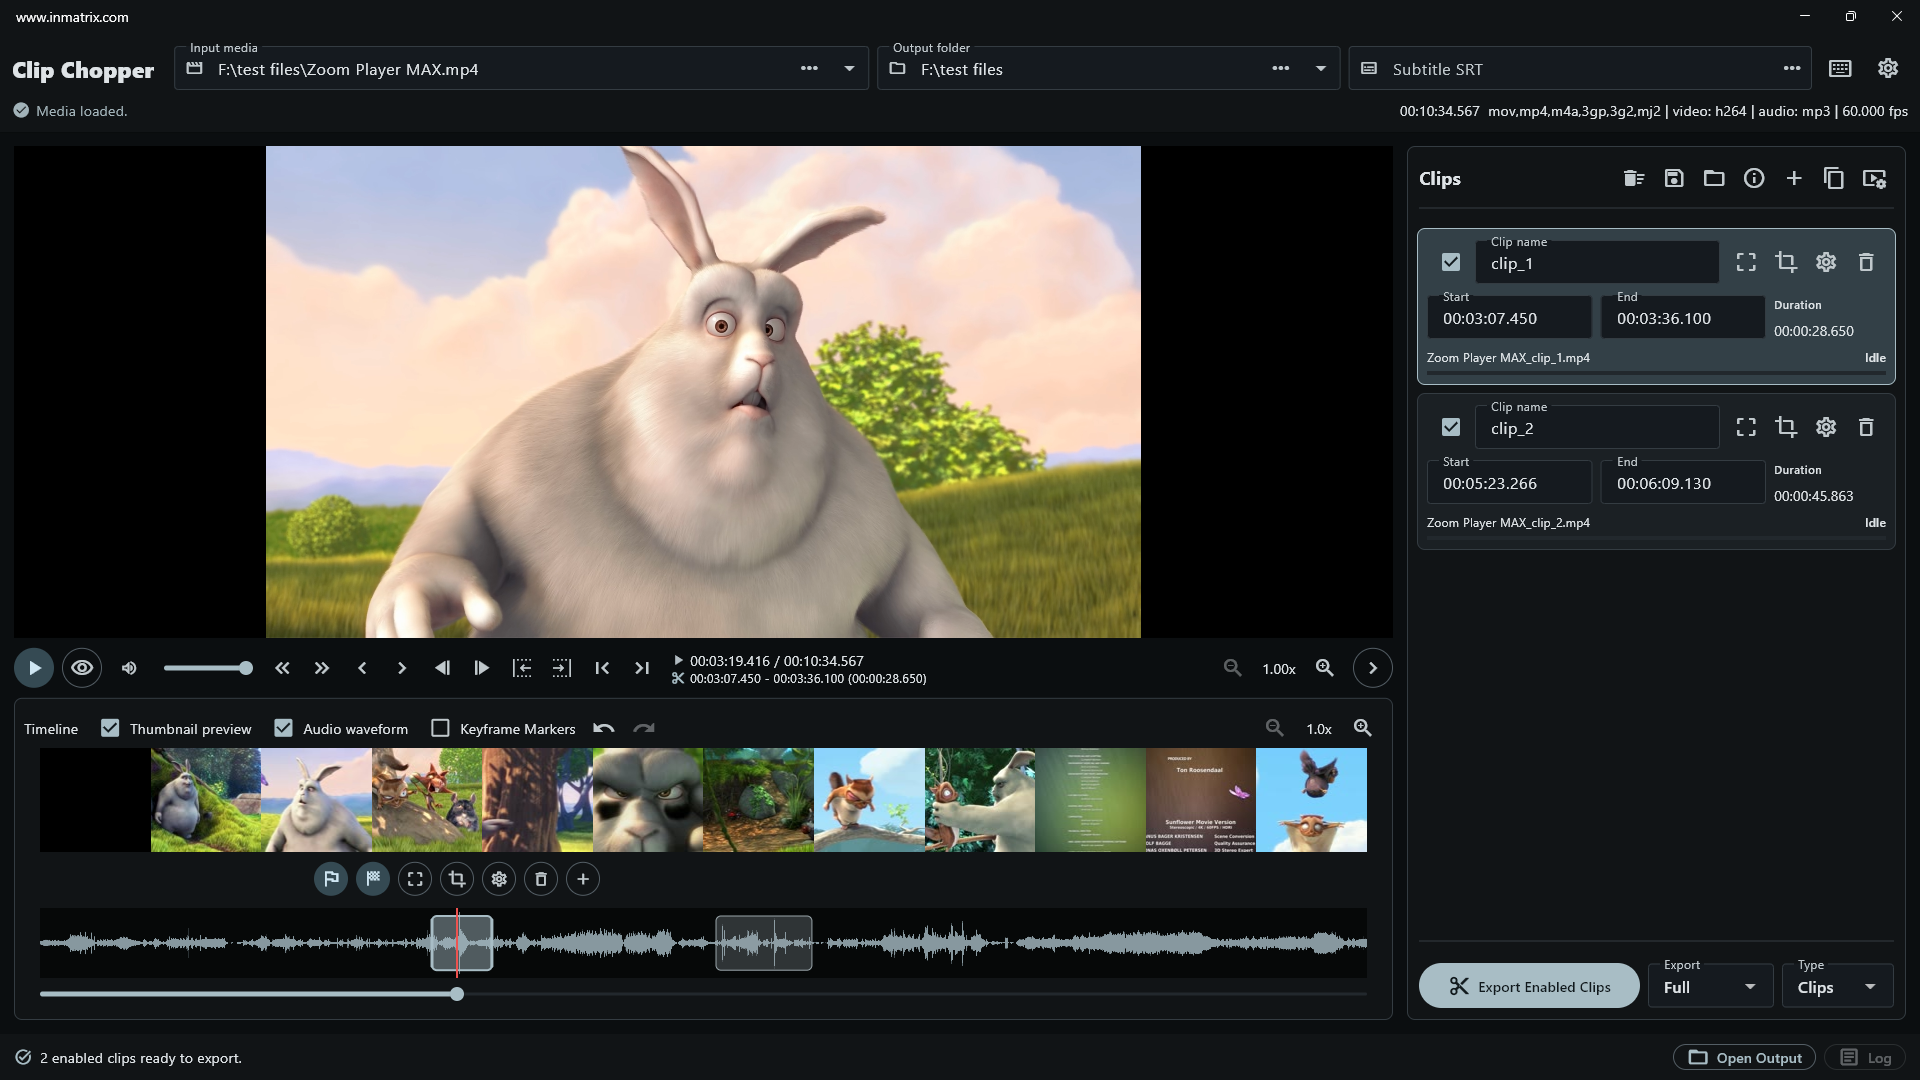Open the Type Clips dropdown
Screen dimensions: 1920x1080
click(x=1837, y=985)
